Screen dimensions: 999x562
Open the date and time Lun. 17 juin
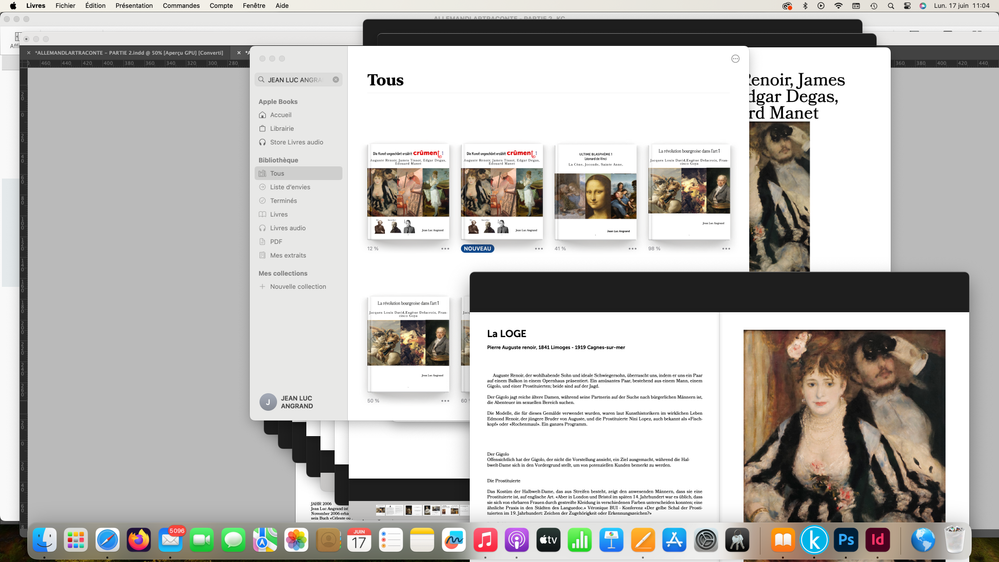tap(962, 6)
